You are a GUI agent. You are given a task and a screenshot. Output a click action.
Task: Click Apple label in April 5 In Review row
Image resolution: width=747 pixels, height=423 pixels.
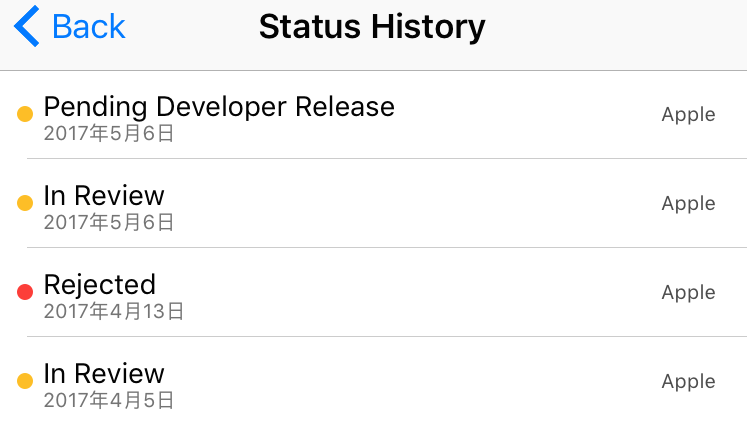point(688,381)
